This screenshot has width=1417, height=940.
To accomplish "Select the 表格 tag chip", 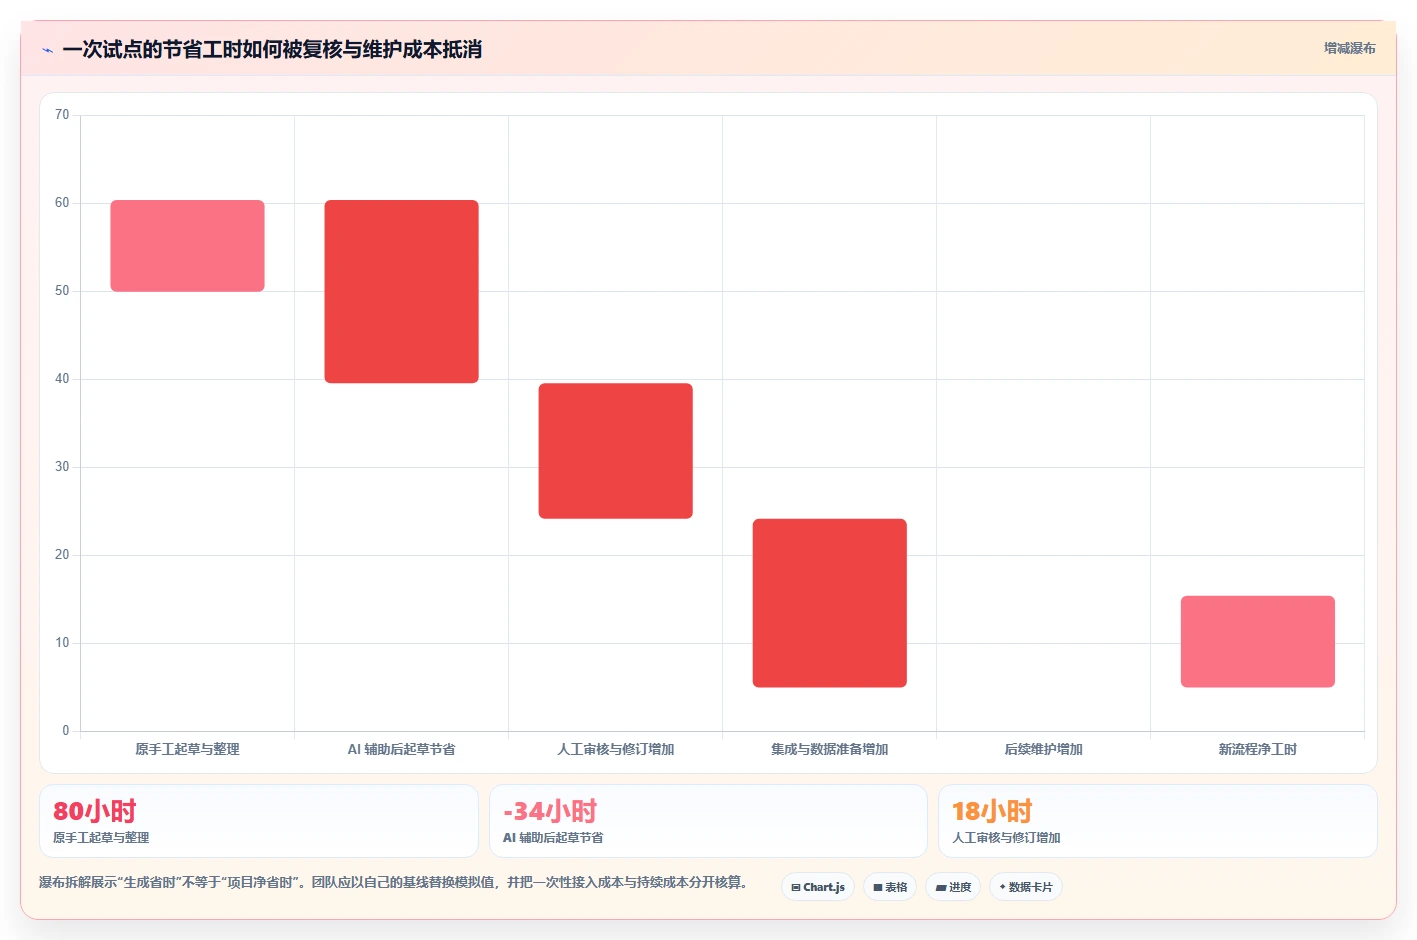I will 890,887.
